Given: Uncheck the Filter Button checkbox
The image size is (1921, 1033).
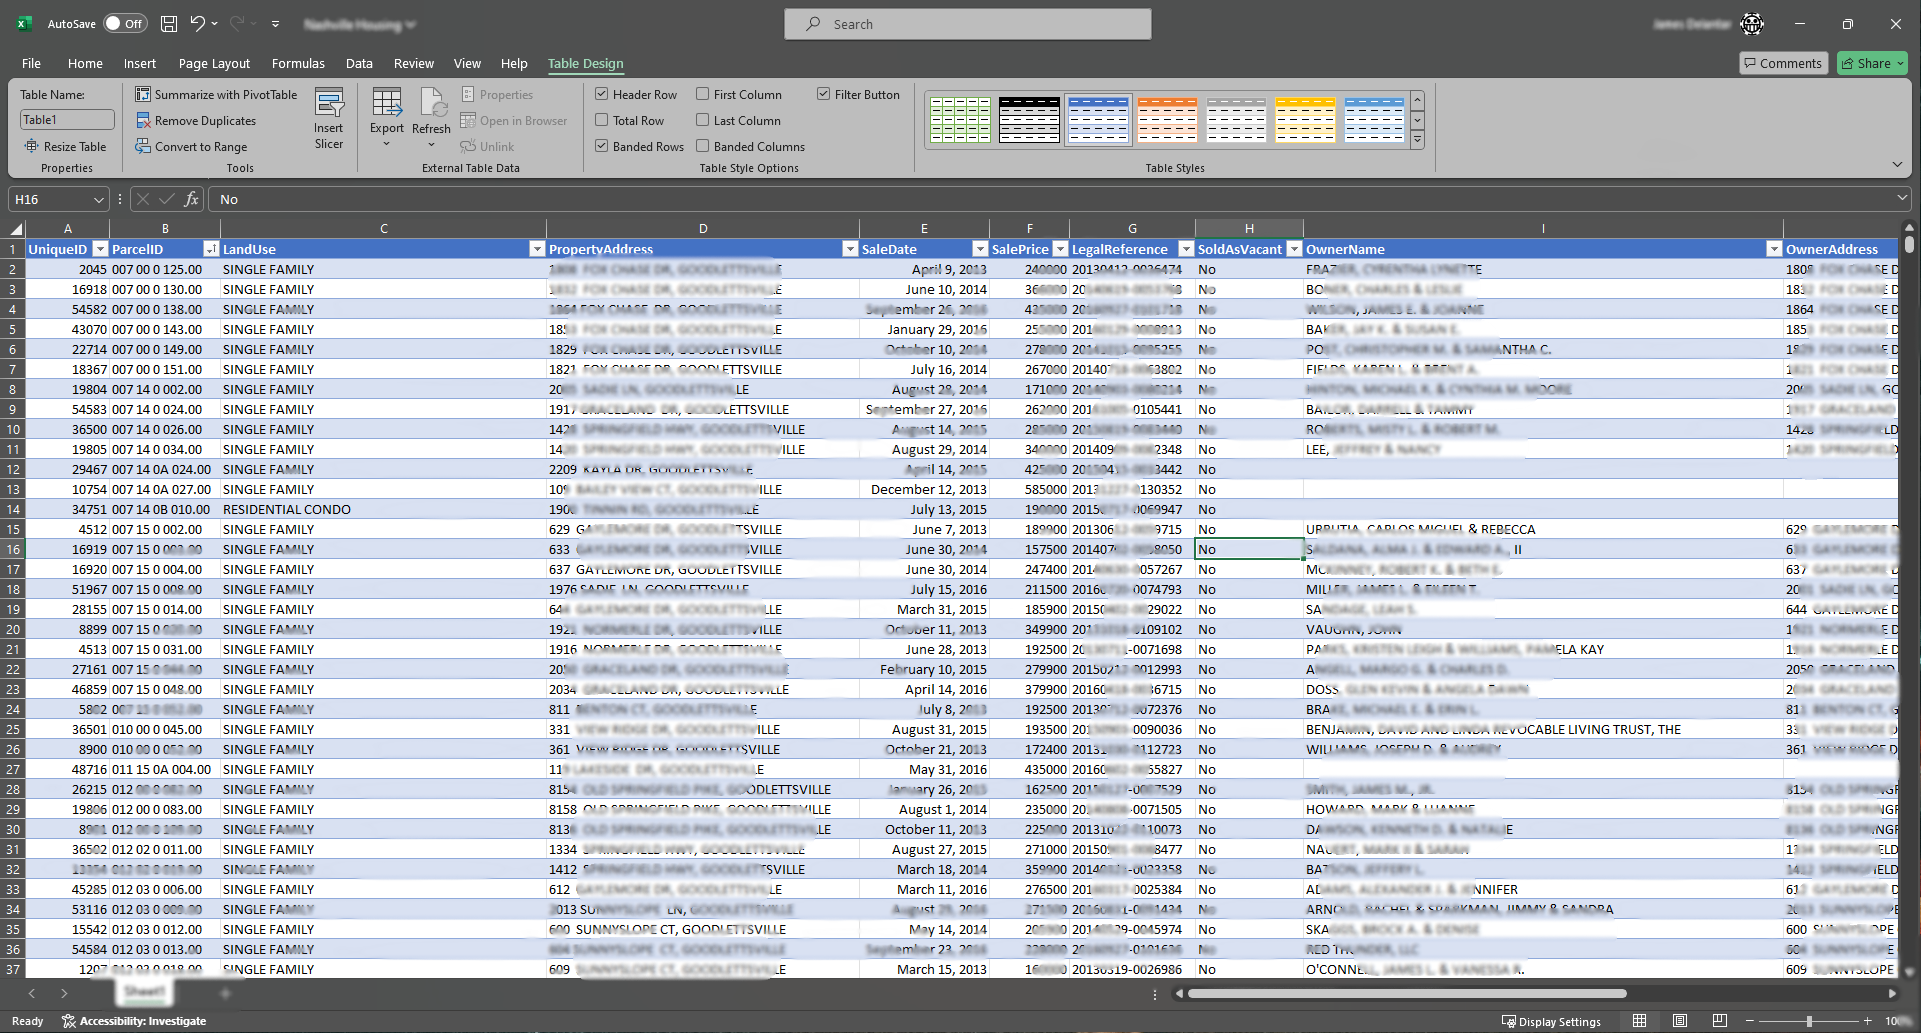Looking at the screenshot, I should click(x=824, y=94).
